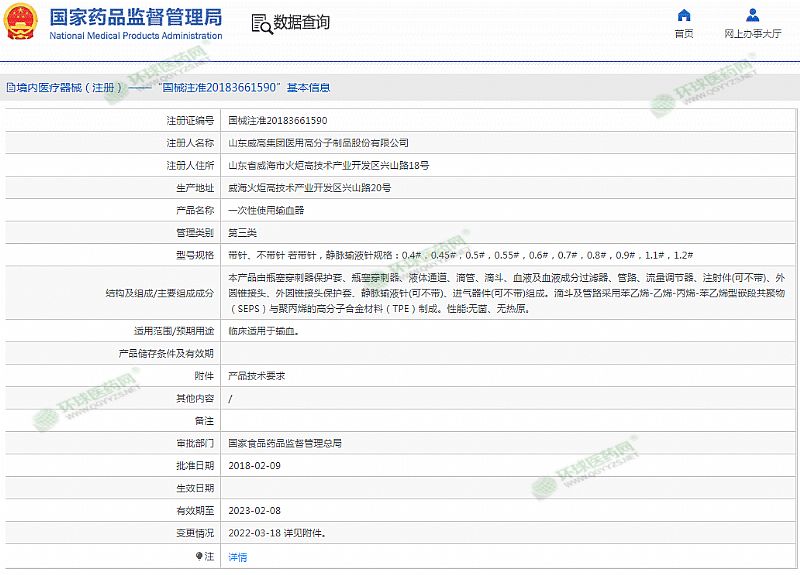Viewport: 800px width, 575px height.
Task: Click the 数据查询 heading text
Action: click(301, 23)
